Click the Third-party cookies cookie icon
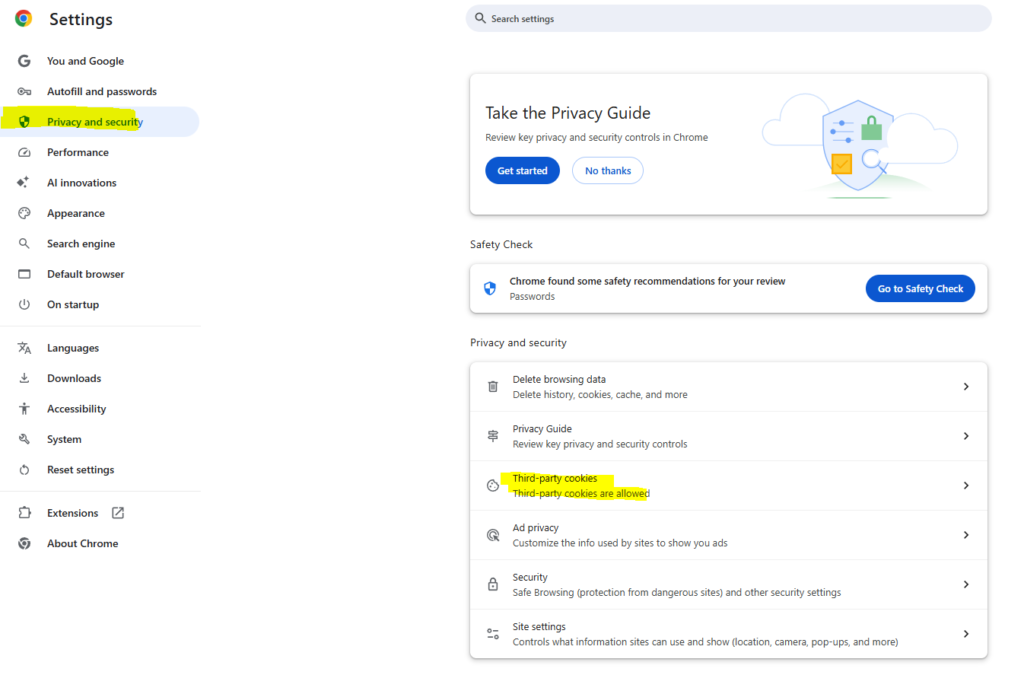Screen dimensions: 1024x675 (x=493, y=485)
